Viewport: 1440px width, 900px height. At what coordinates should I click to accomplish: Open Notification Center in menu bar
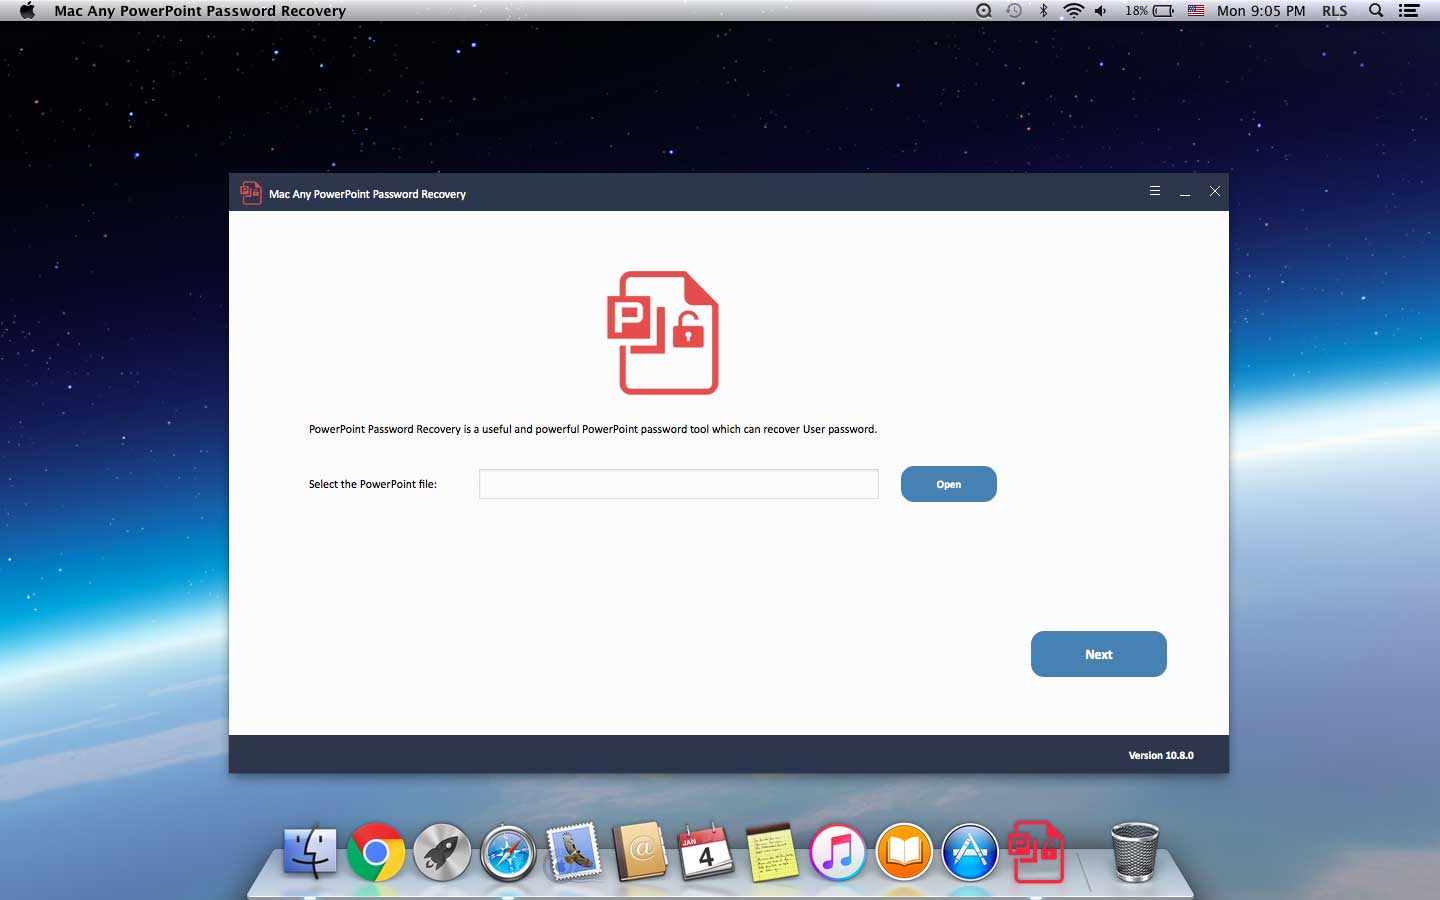pos(1409,11)
